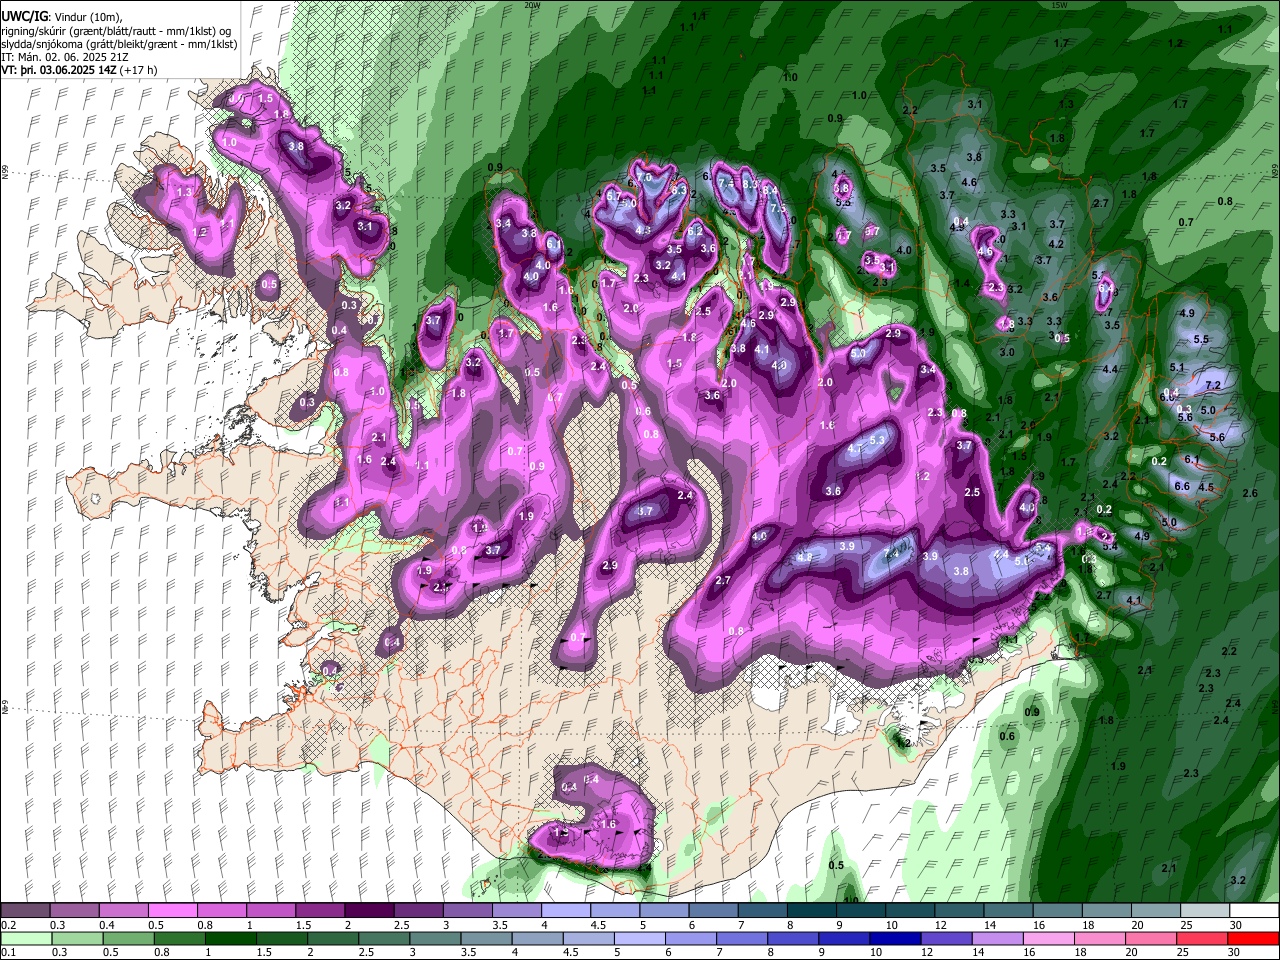This screenshot has height=960, width=1280.
Task: Click the grey-green 3–3.5 rain legend swatch
Action: [435, 938]
